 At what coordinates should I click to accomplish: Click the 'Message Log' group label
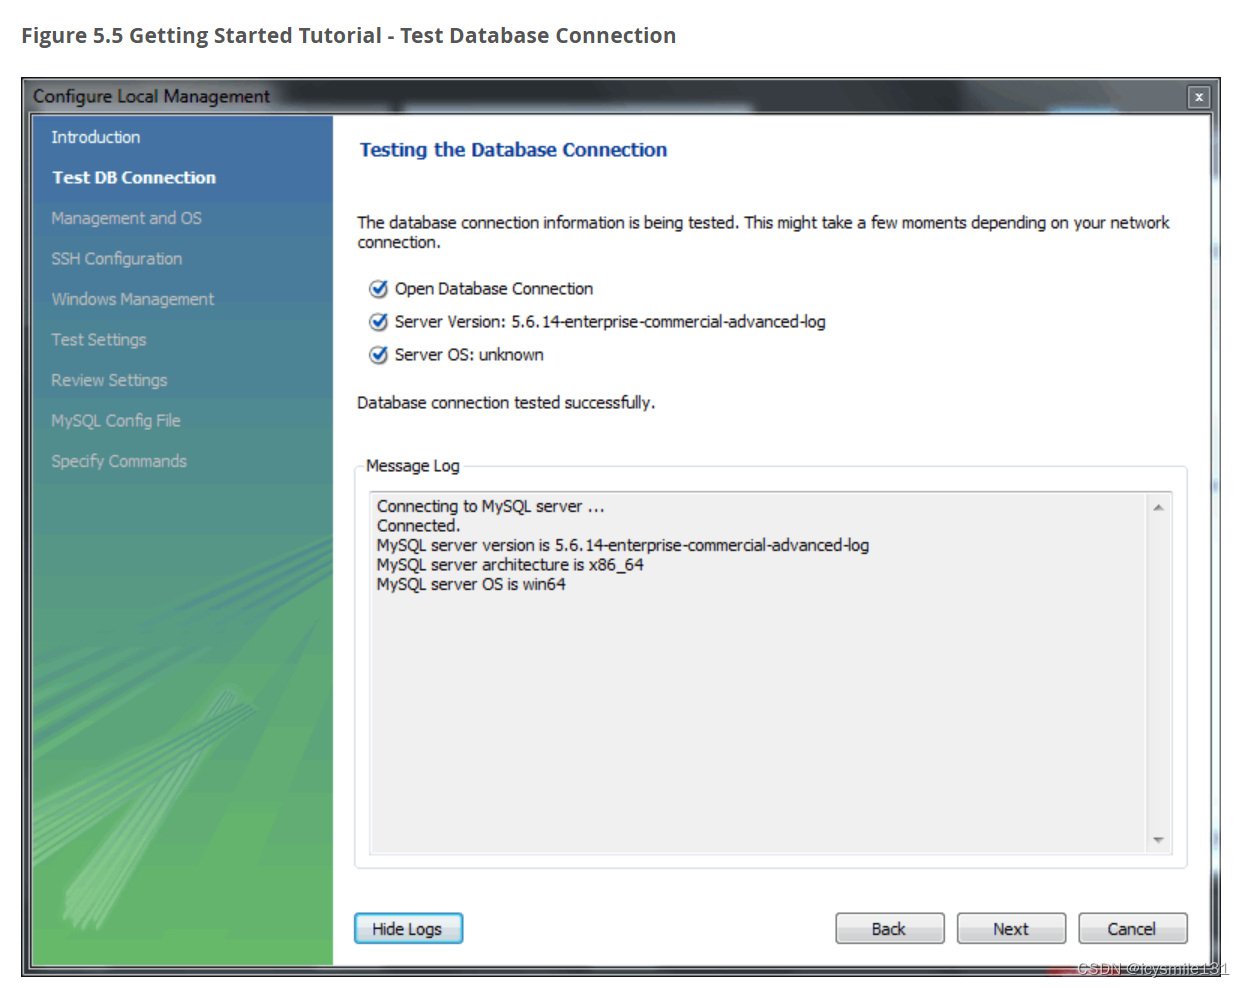click(x=413, y=466)
